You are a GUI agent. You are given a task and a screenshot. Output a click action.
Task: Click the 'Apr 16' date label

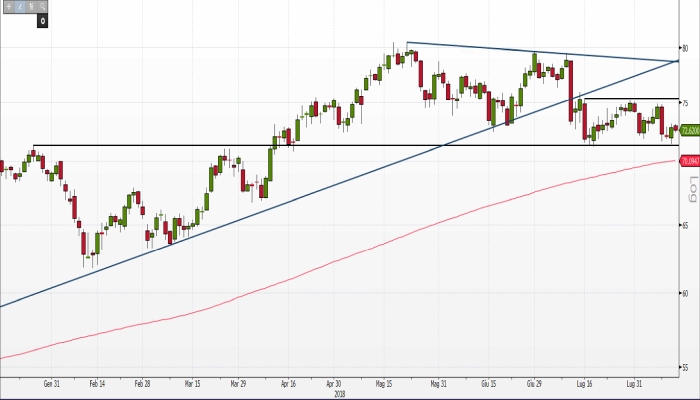(x=288, y=382)
